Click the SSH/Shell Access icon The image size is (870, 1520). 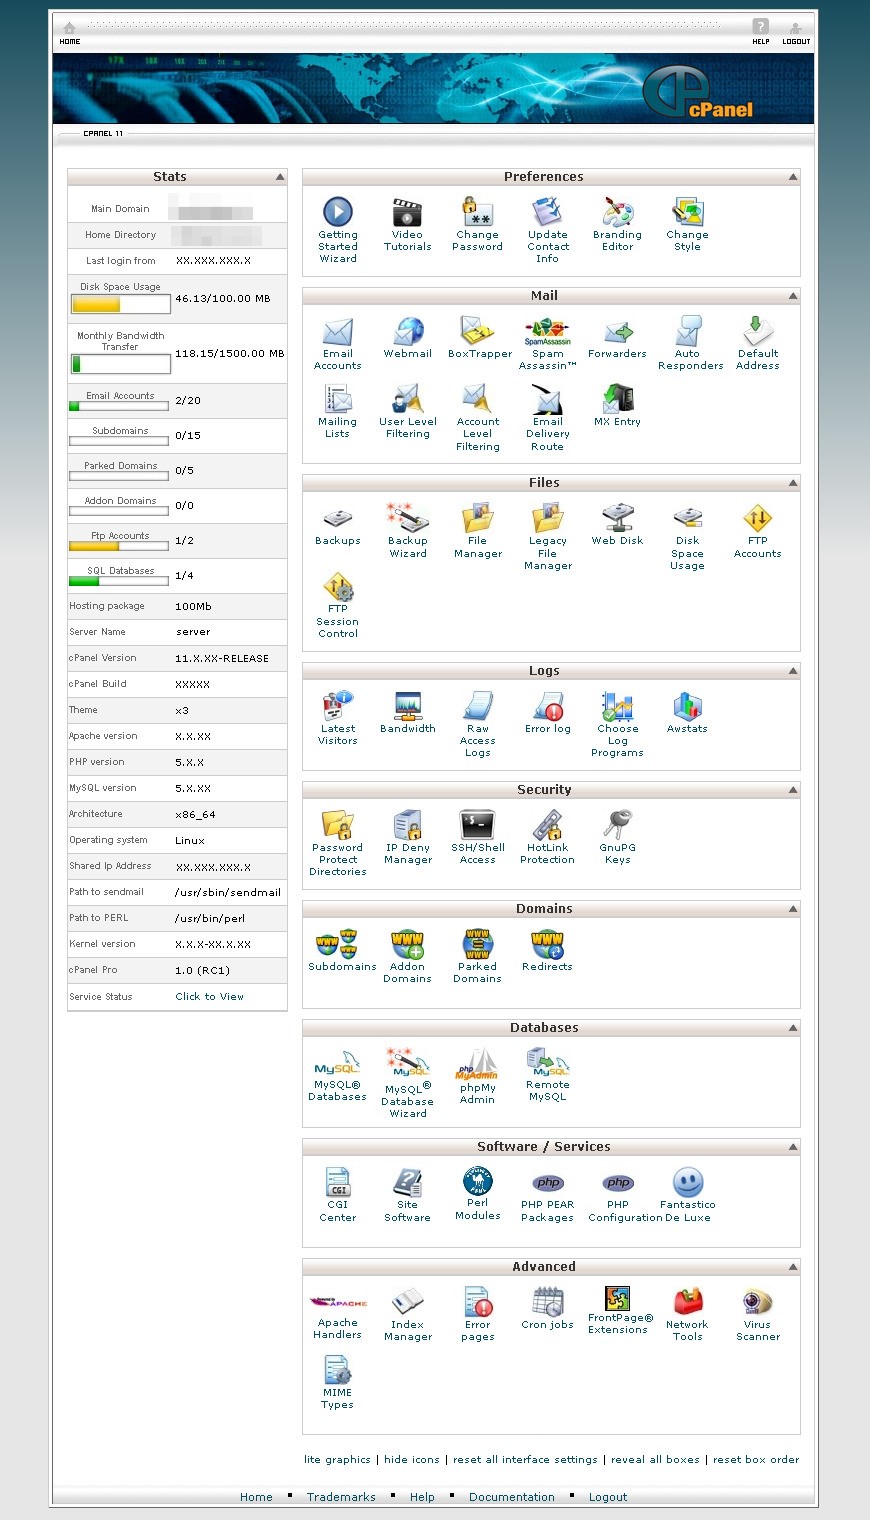click(x=477, y=826)
